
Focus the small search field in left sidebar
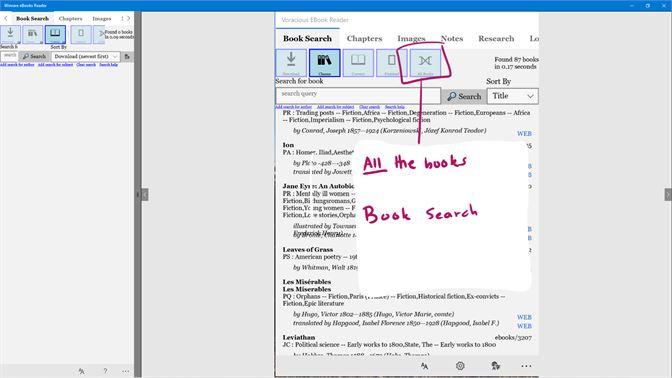9,57
